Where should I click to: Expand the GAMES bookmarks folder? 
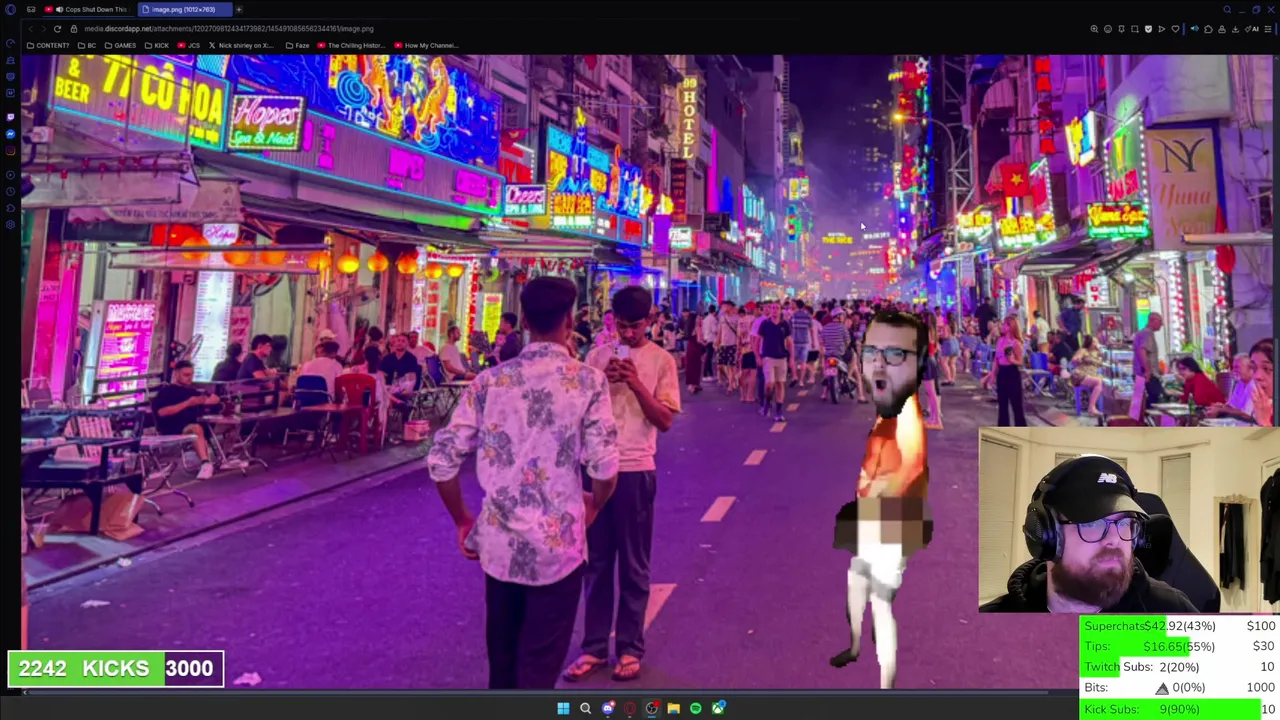click(x=120, y=45)
